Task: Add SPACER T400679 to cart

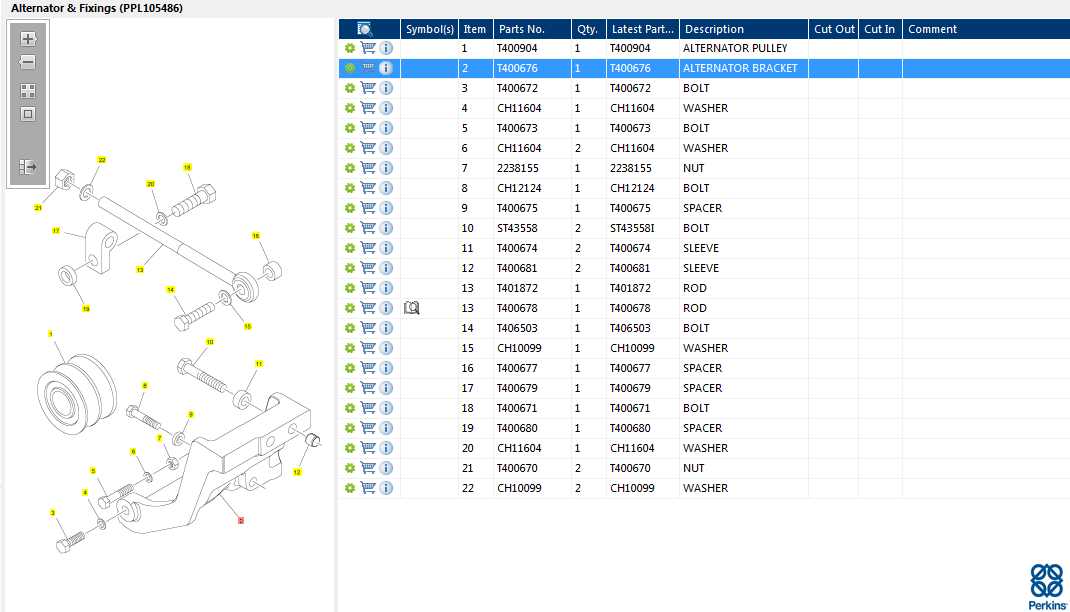Action: click(368, 388)
